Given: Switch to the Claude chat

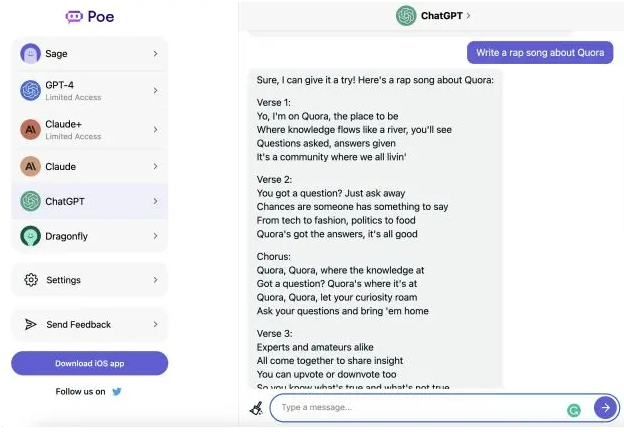Looking at the screenshot, I should click(90, 166).
